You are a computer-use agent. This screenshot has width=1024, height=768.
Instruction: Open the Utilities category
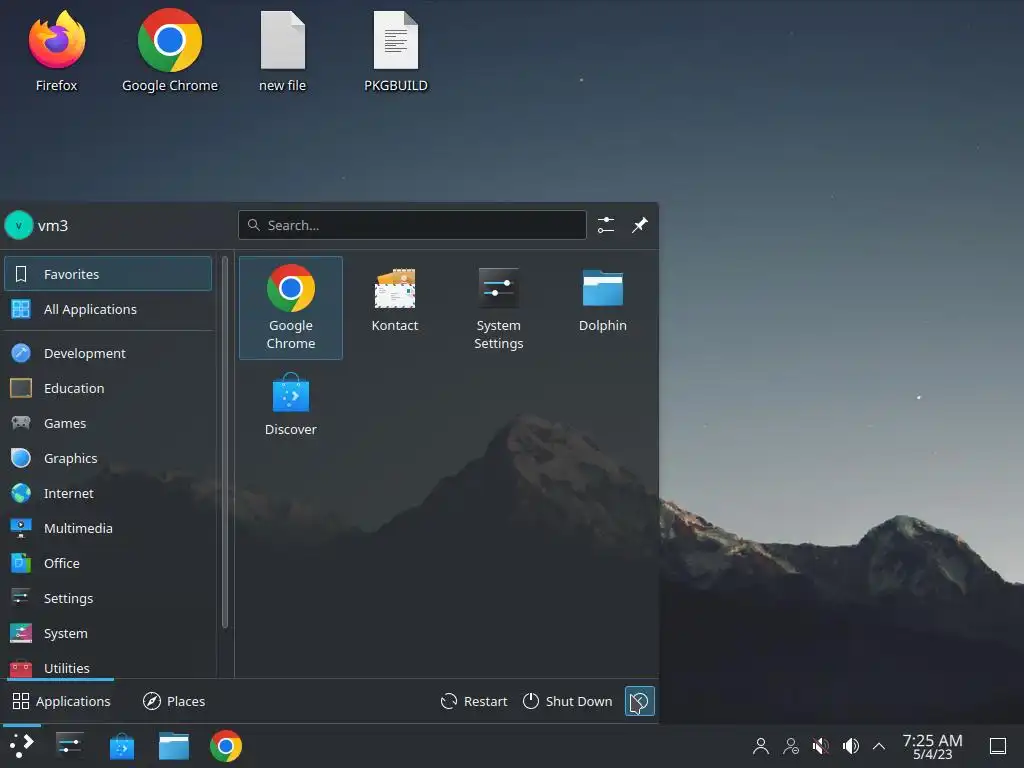108,667
